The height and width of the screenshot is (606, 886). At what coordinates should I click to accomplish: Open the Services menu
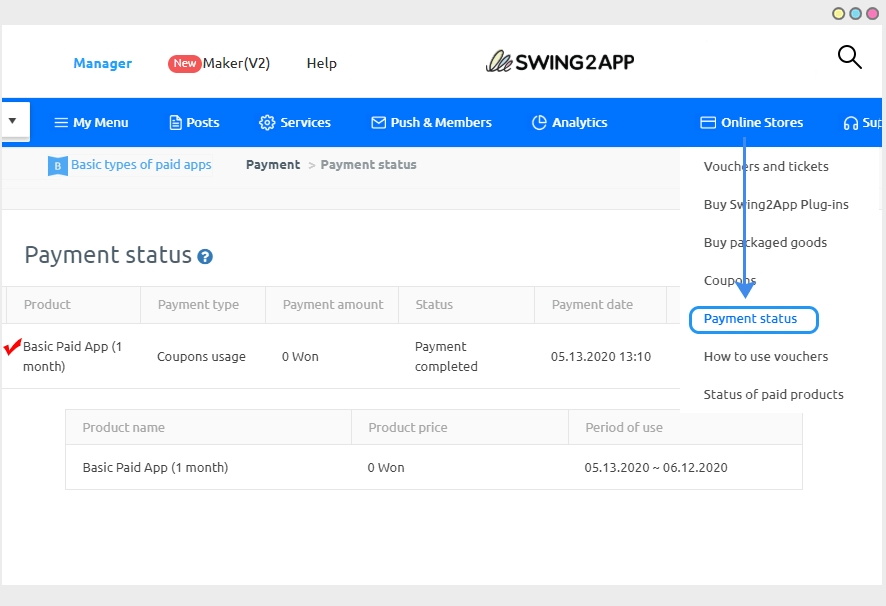pos(295,123)
